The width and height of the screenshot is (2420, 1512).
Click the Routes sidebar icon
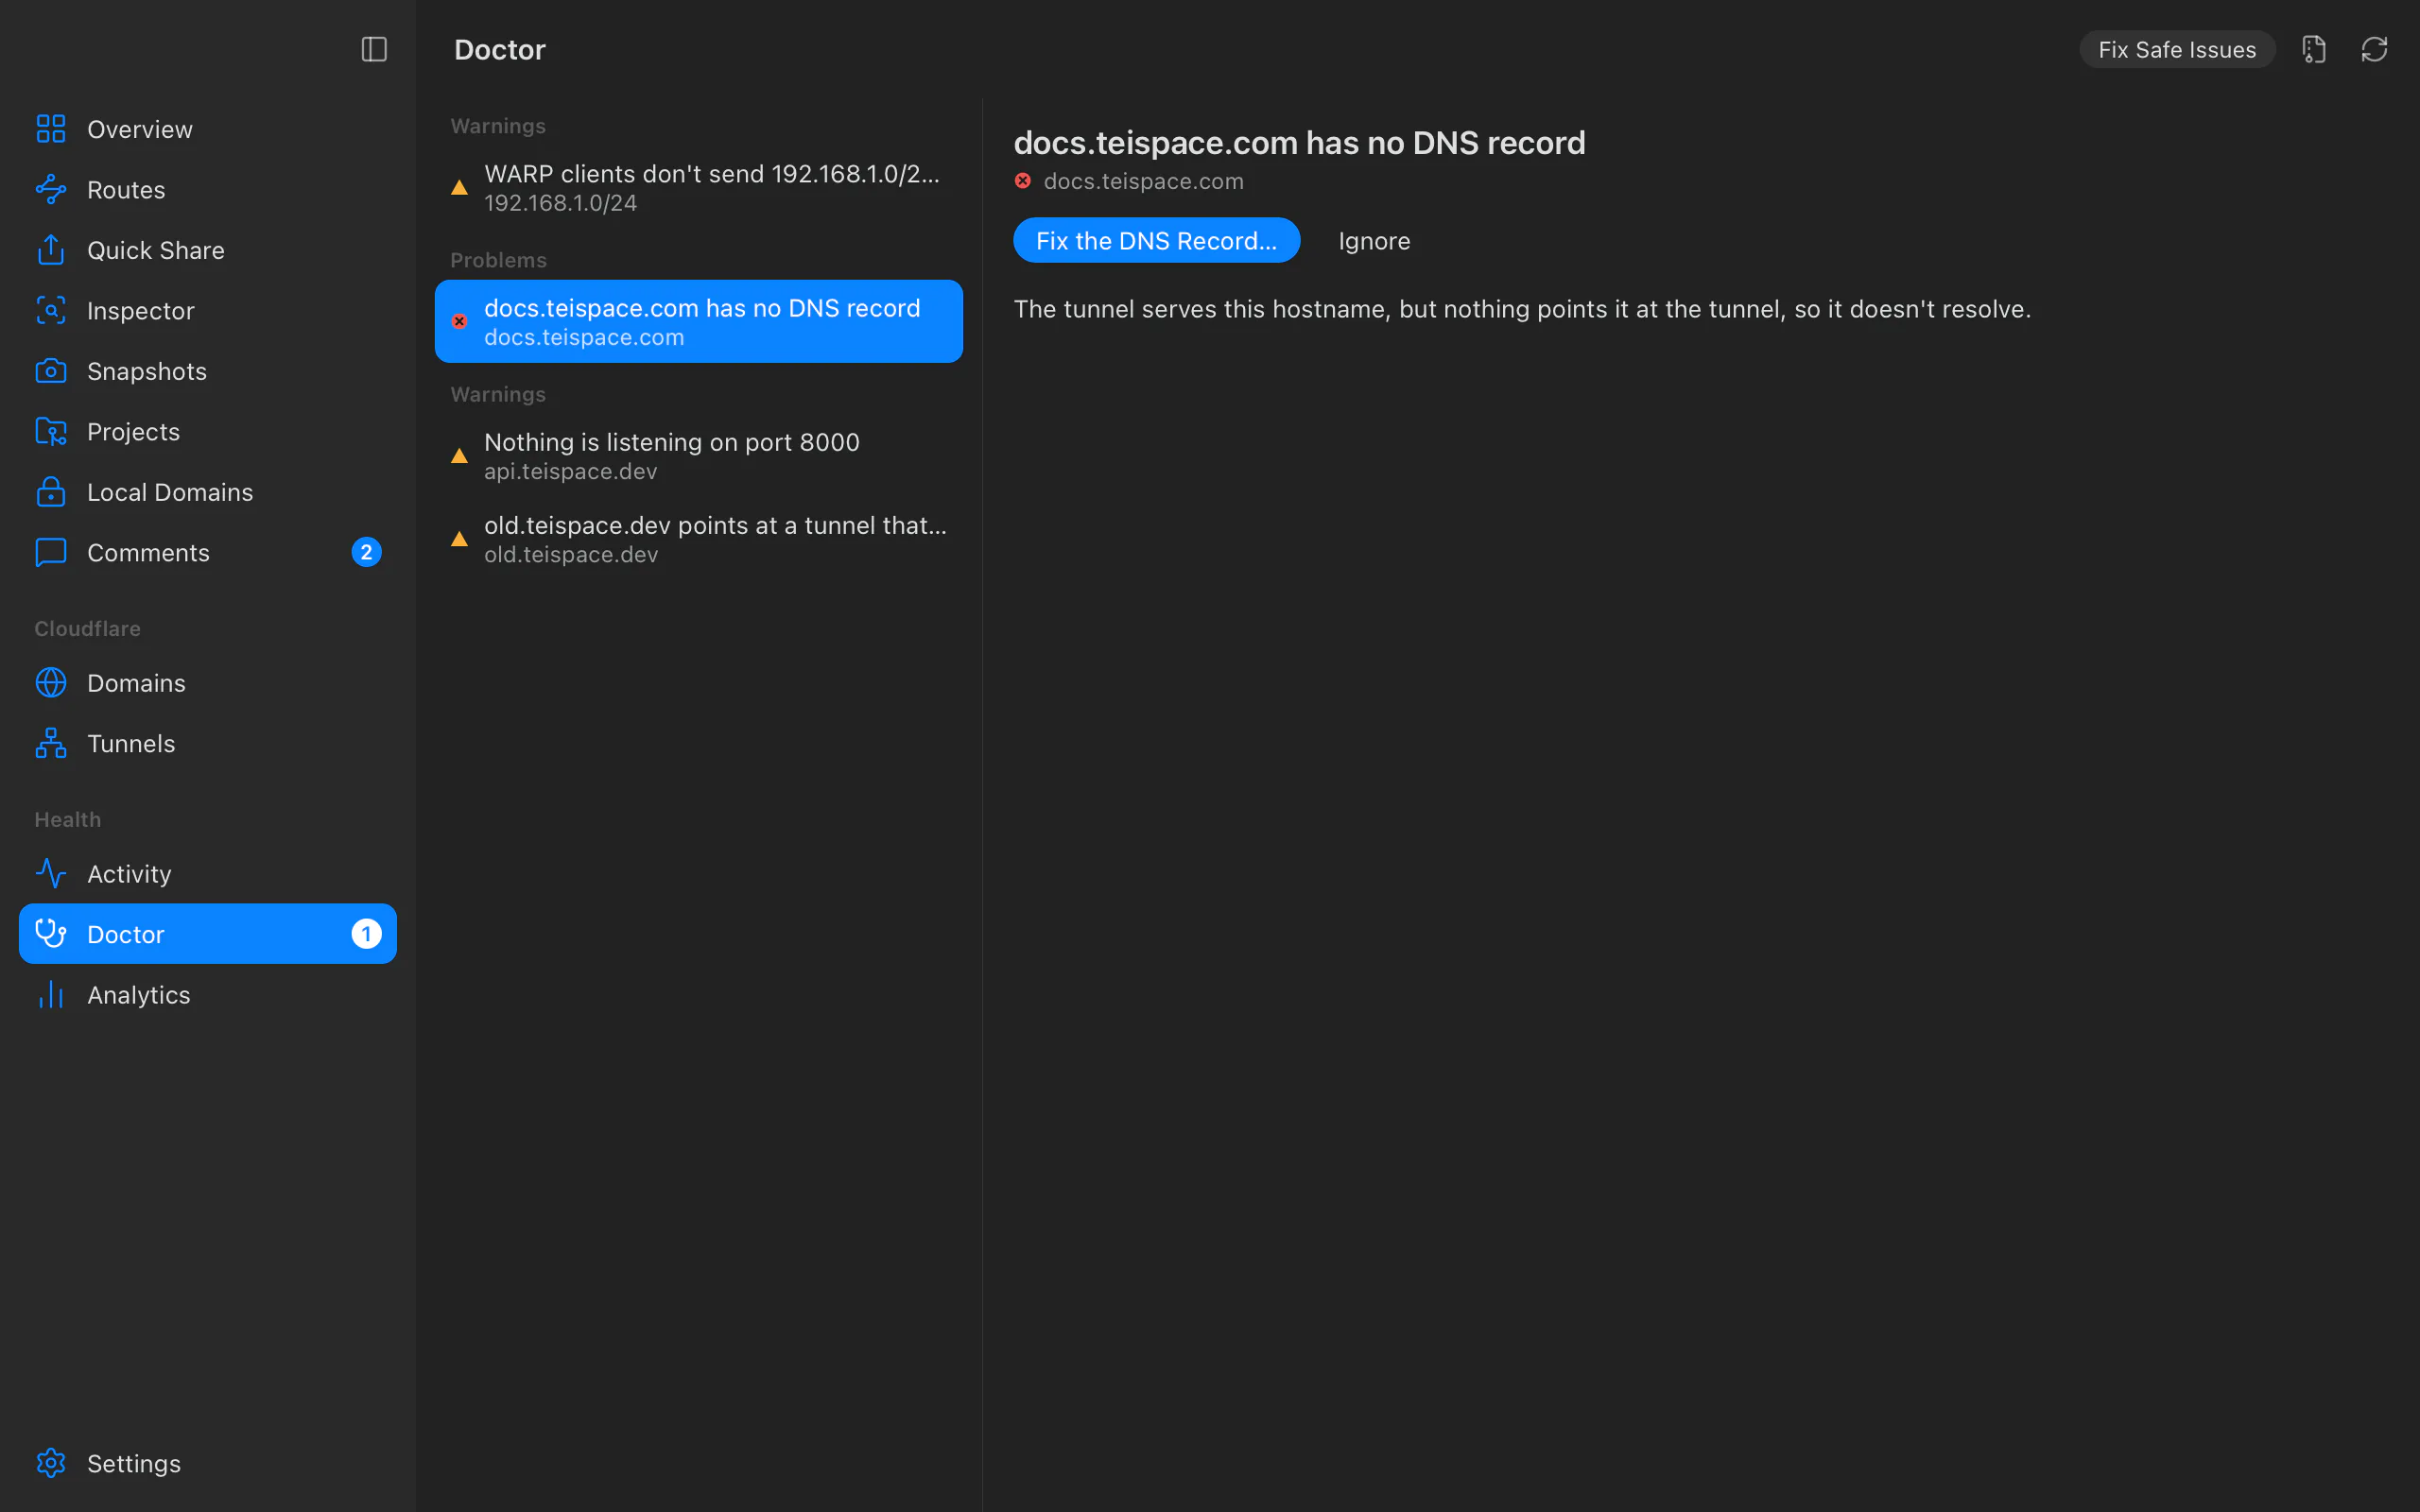51,189
